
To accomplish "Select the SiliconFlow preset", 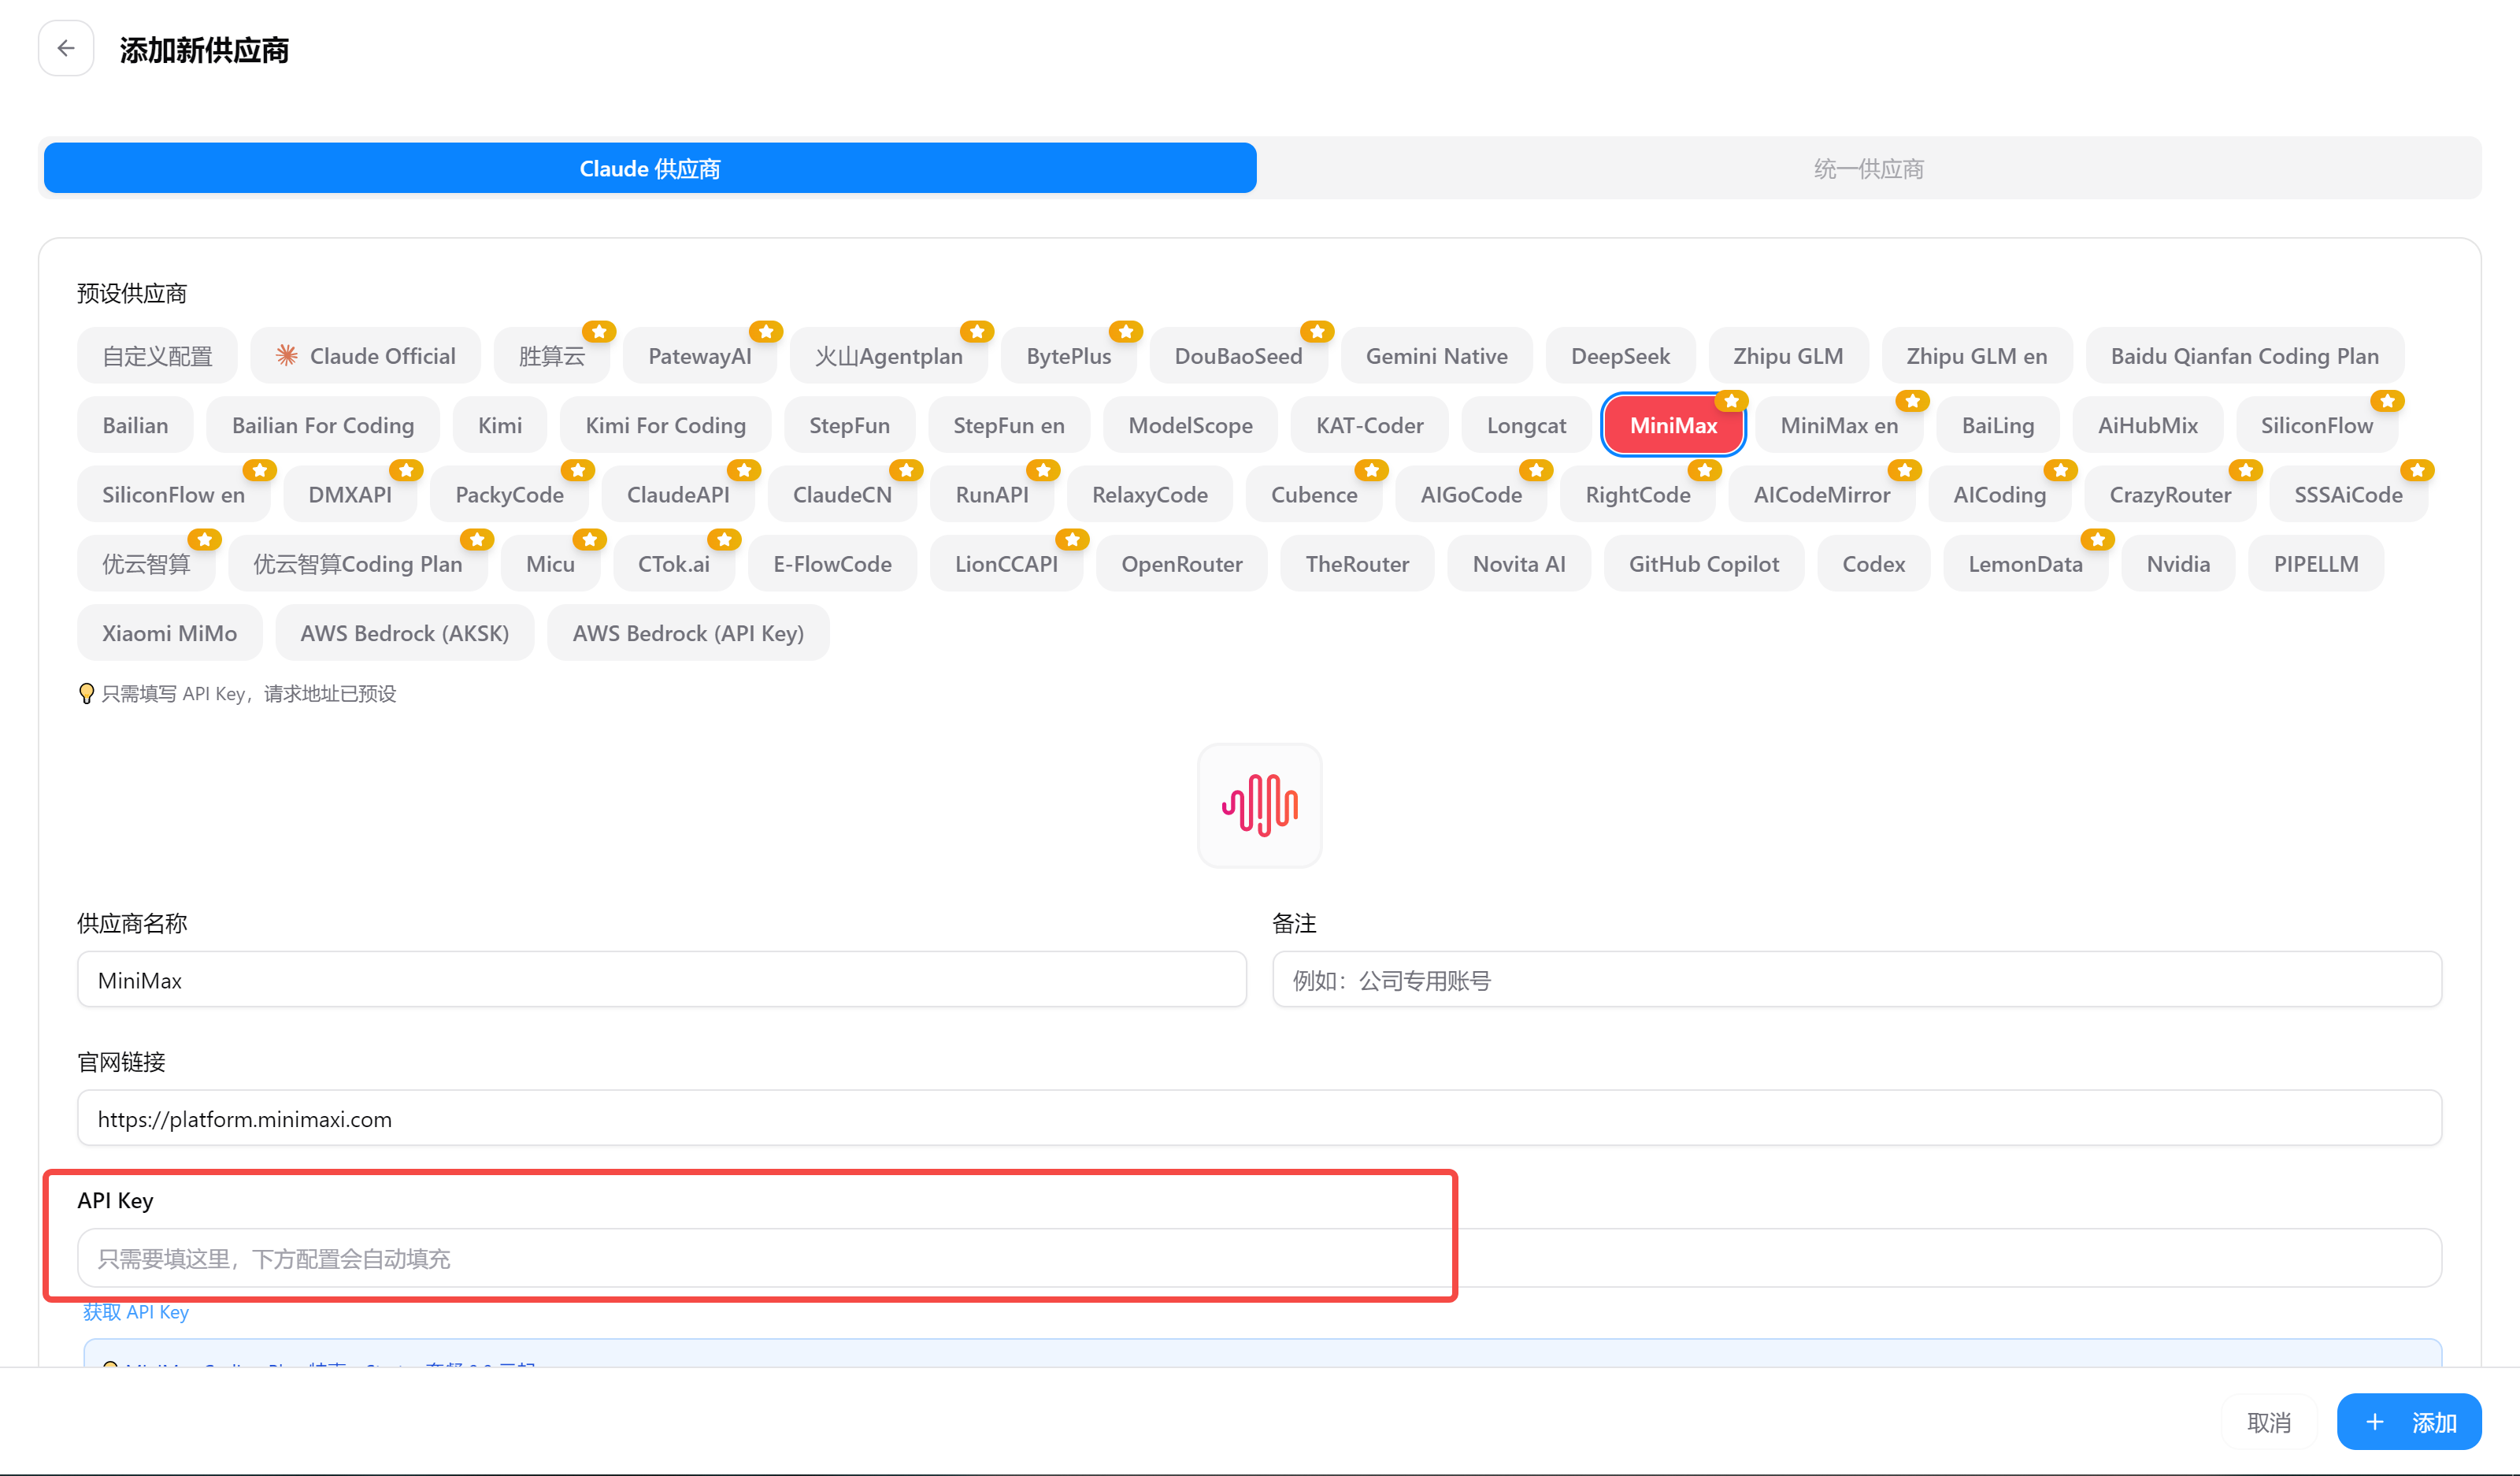I will click(x=2317, y=425).
